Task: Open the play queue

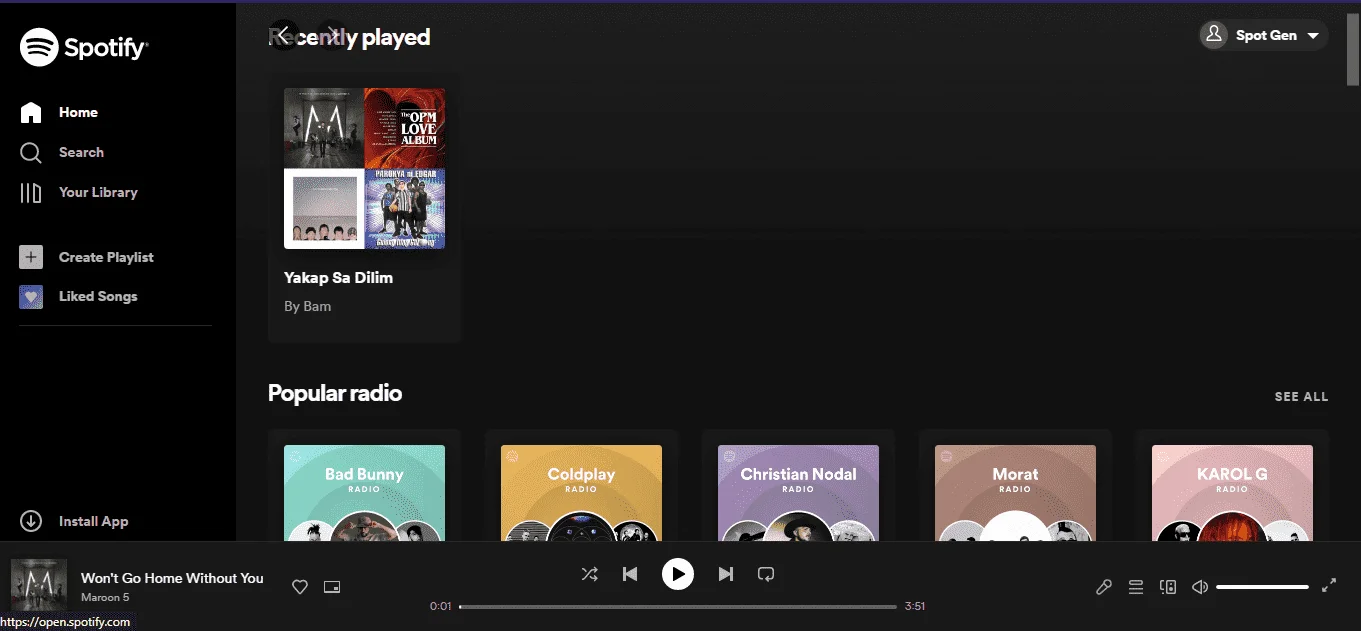Action: coord(1136,587)
